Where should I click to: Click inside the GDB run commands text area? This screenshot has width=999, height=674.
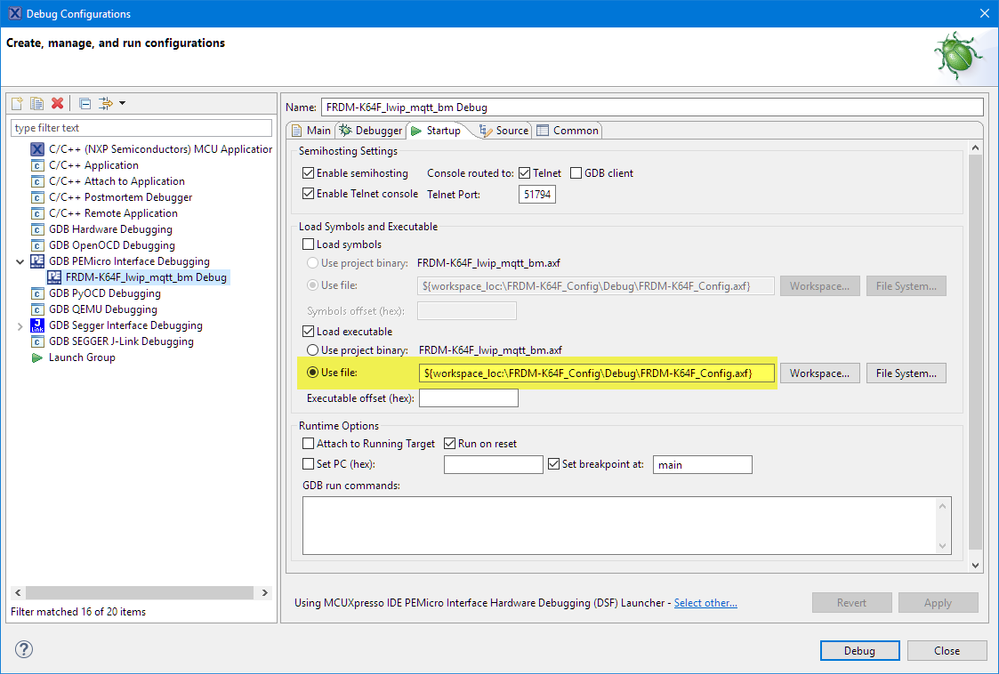(627, 526)
